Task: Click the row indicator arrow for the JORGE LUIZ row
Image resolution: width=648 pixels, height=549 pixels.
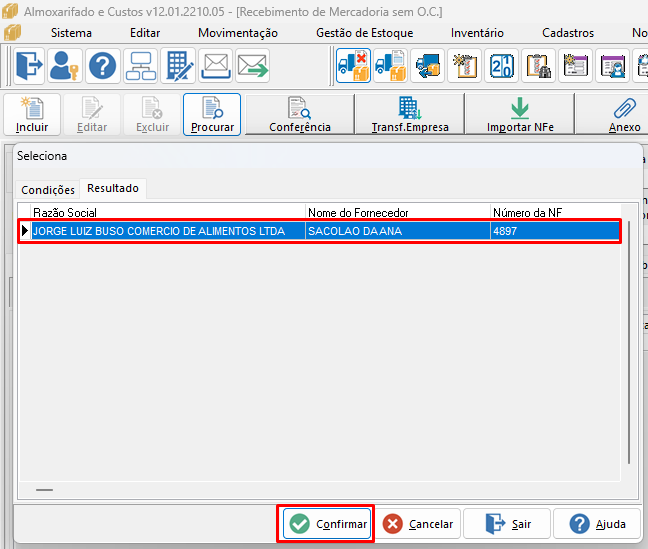Action: coord(25,231)
